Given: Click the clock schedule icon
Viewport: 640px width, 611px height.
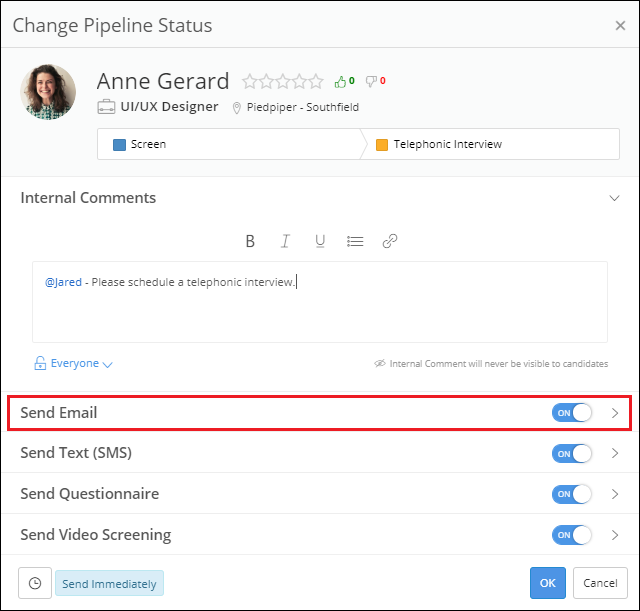Looking at the screenshot, I should click(35, 583).
